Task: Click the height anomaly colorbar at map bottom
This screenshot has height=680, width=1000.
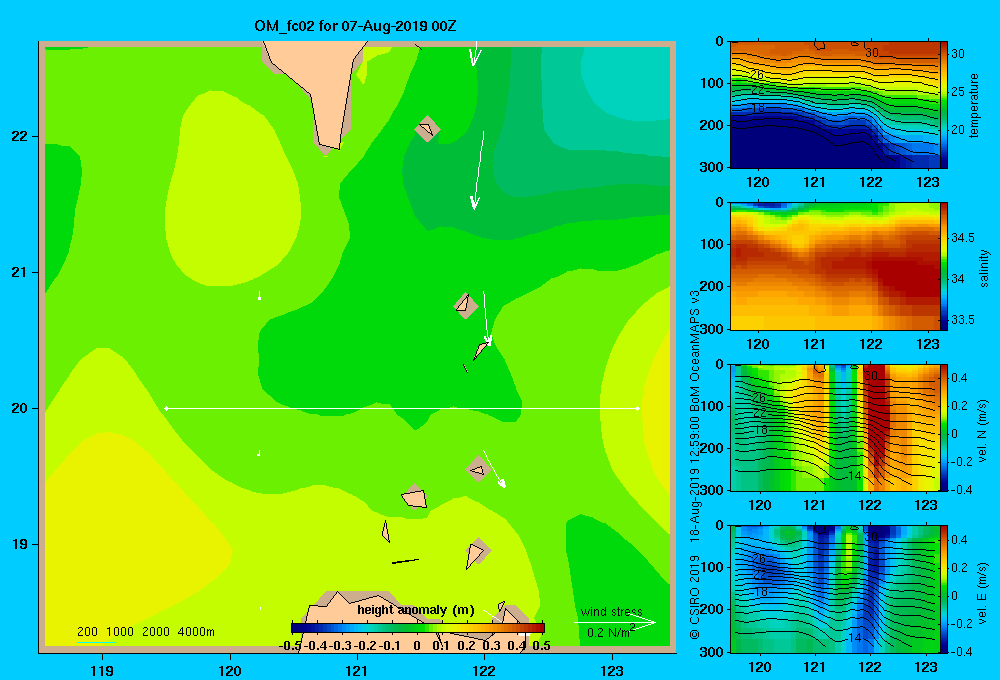Action: pyautogui.click(x=418, y=628)
